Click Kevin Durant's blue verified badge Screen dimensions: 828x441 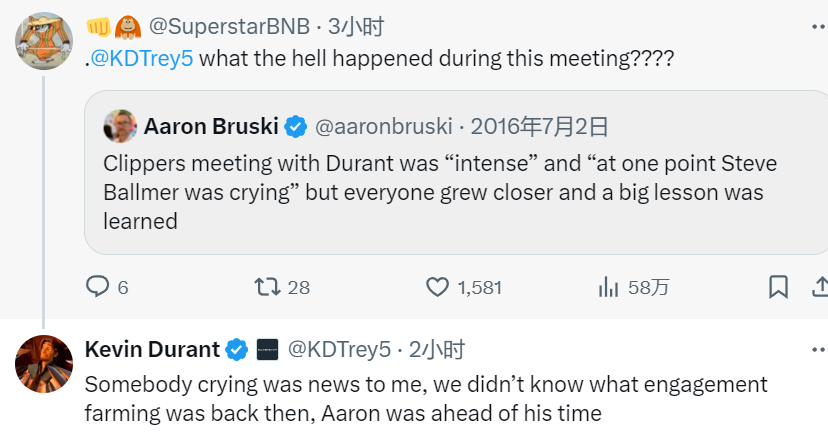[x=237, y=349]
